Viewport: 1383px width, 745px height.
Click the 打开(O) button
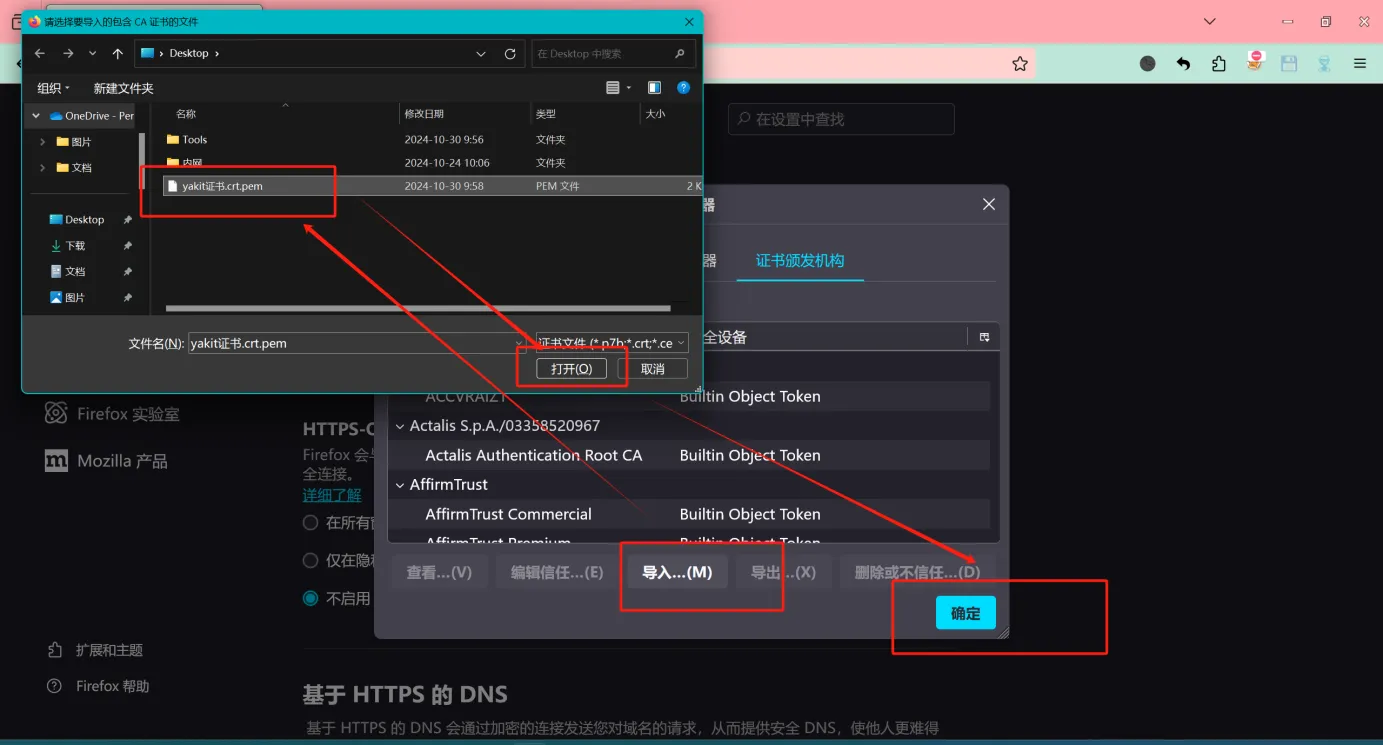pos(571,369)
